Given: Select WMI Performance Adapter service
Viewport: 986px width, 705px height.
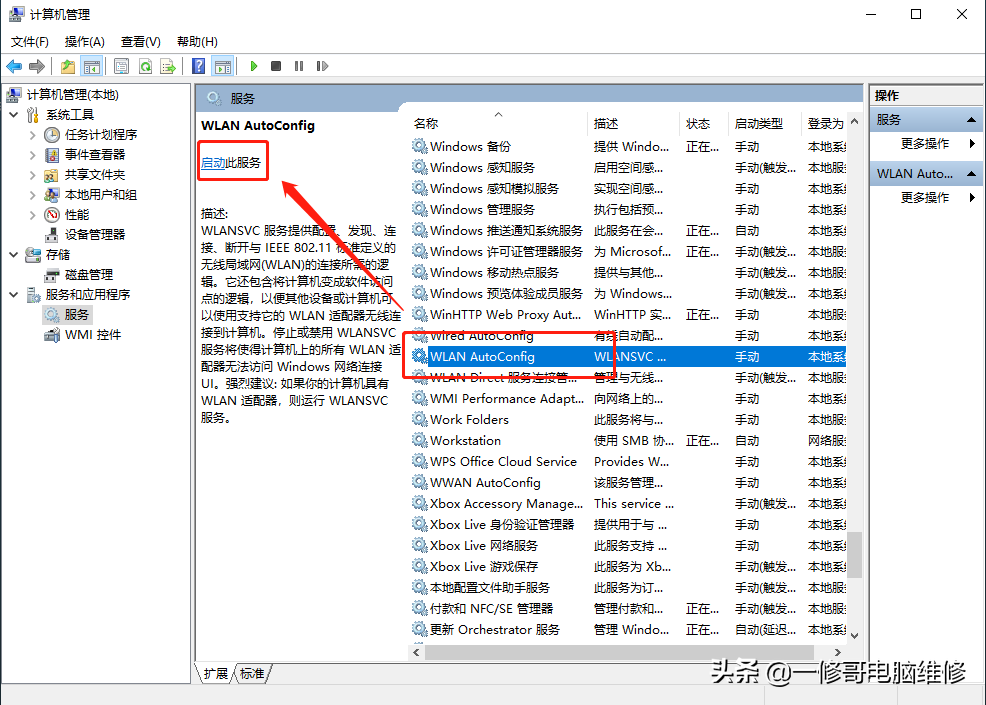Looking at the screenshot, I should click(628, 399).
